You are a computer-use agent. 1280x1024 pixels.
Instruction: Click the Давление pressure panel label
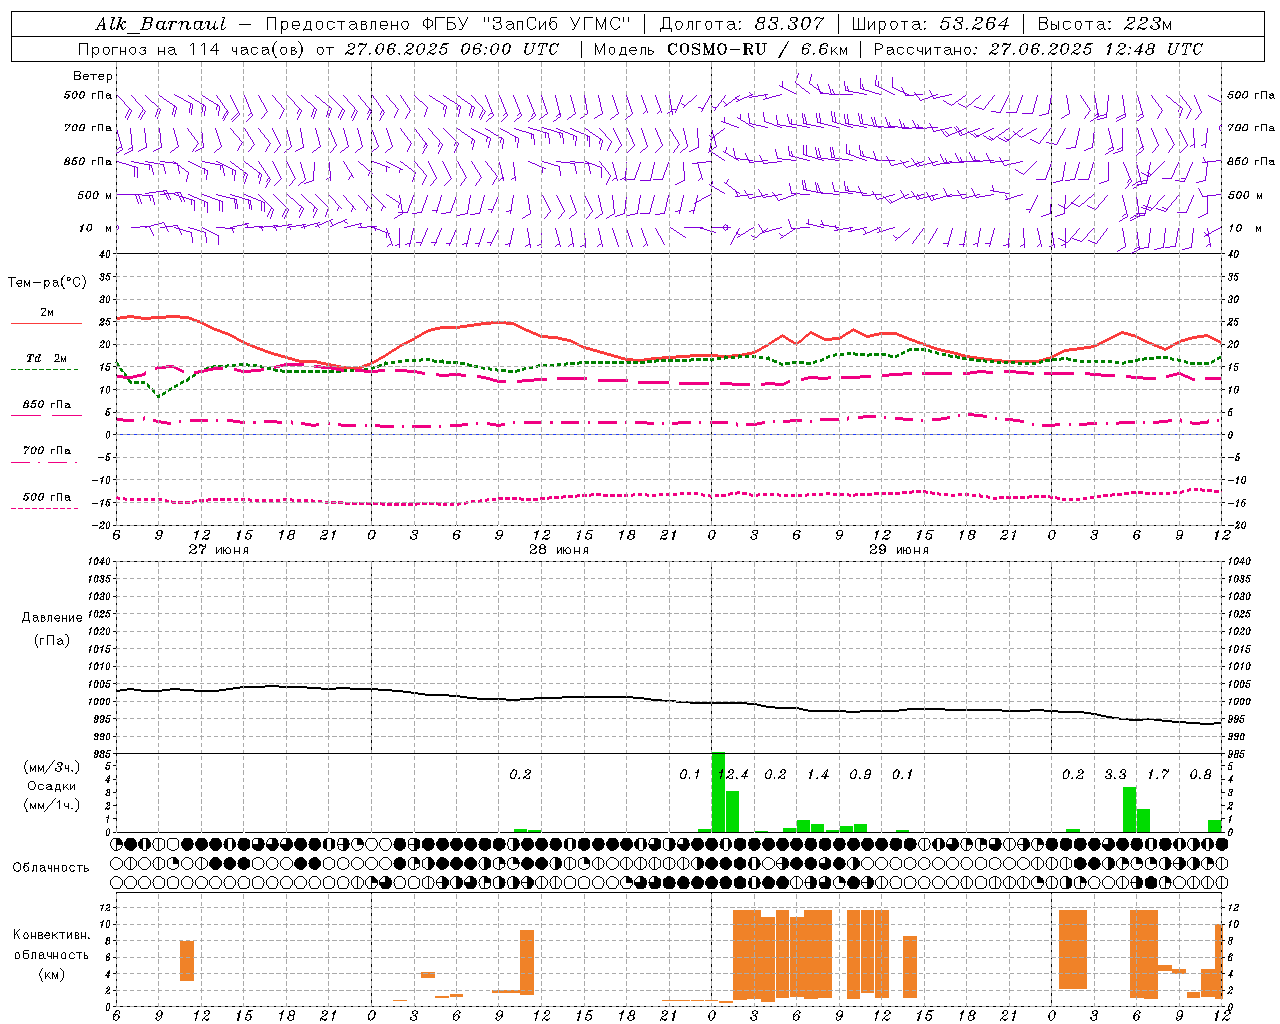51,618
